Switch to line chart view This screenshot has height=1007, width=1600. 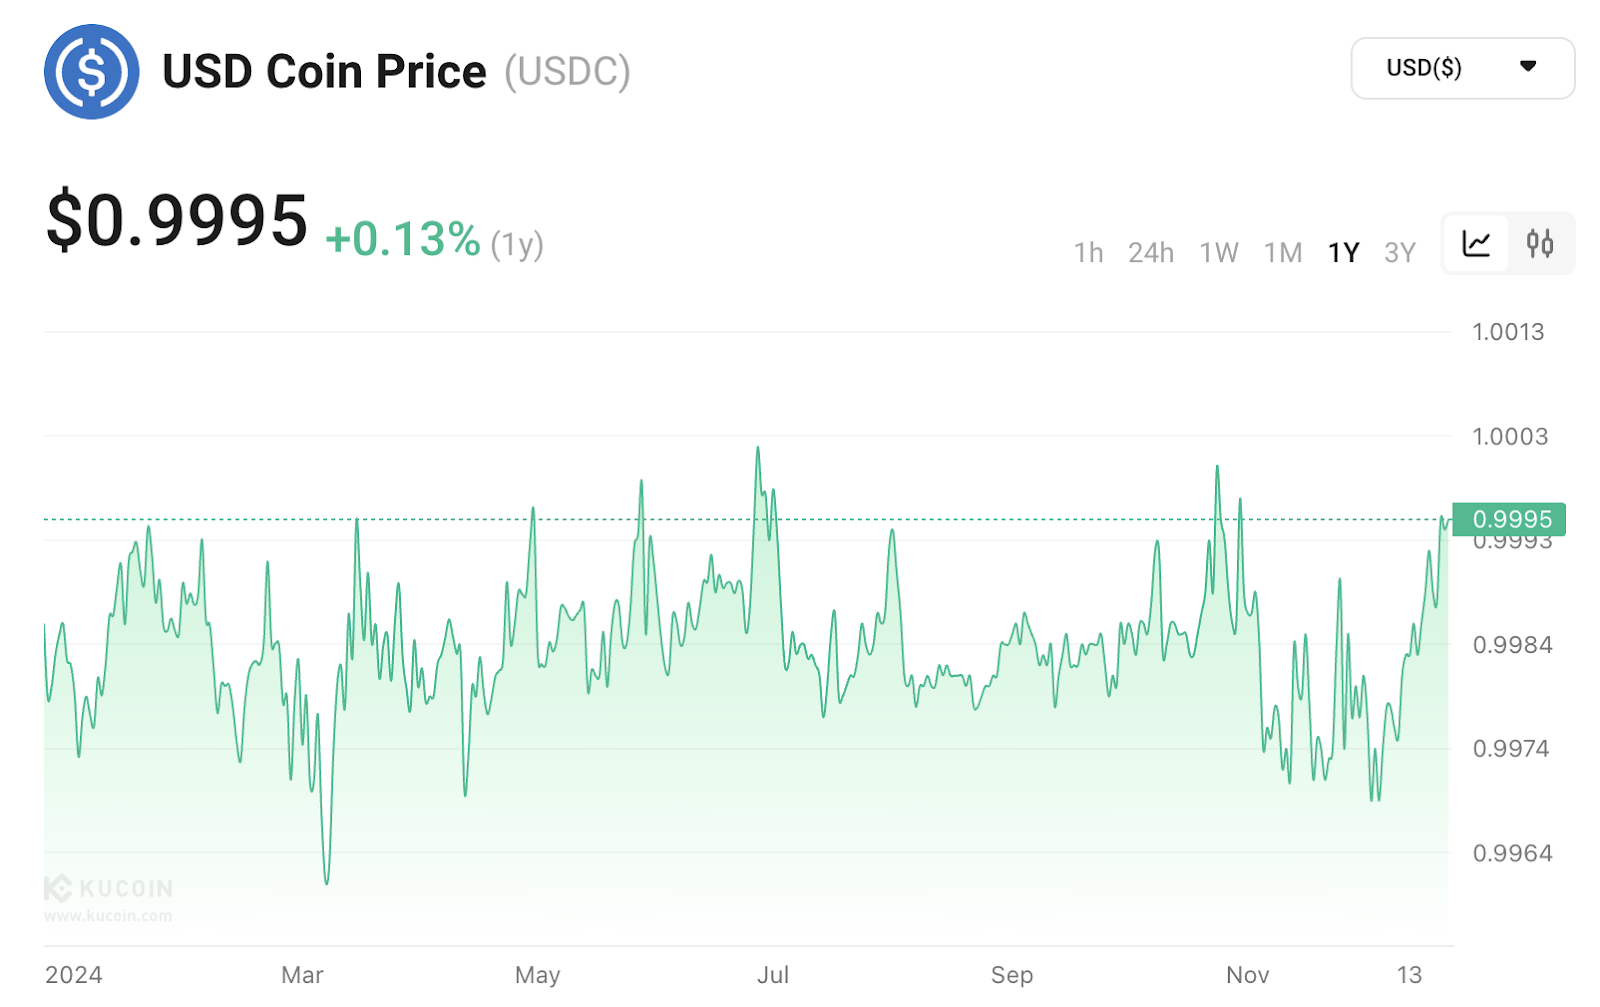click(1476, 243)
